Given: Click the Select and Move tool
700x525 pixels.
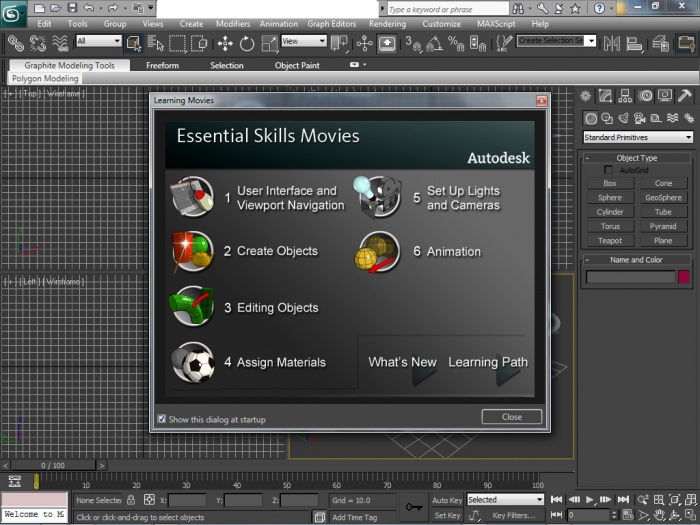Looking at the screenshot, I should point(224,43).
